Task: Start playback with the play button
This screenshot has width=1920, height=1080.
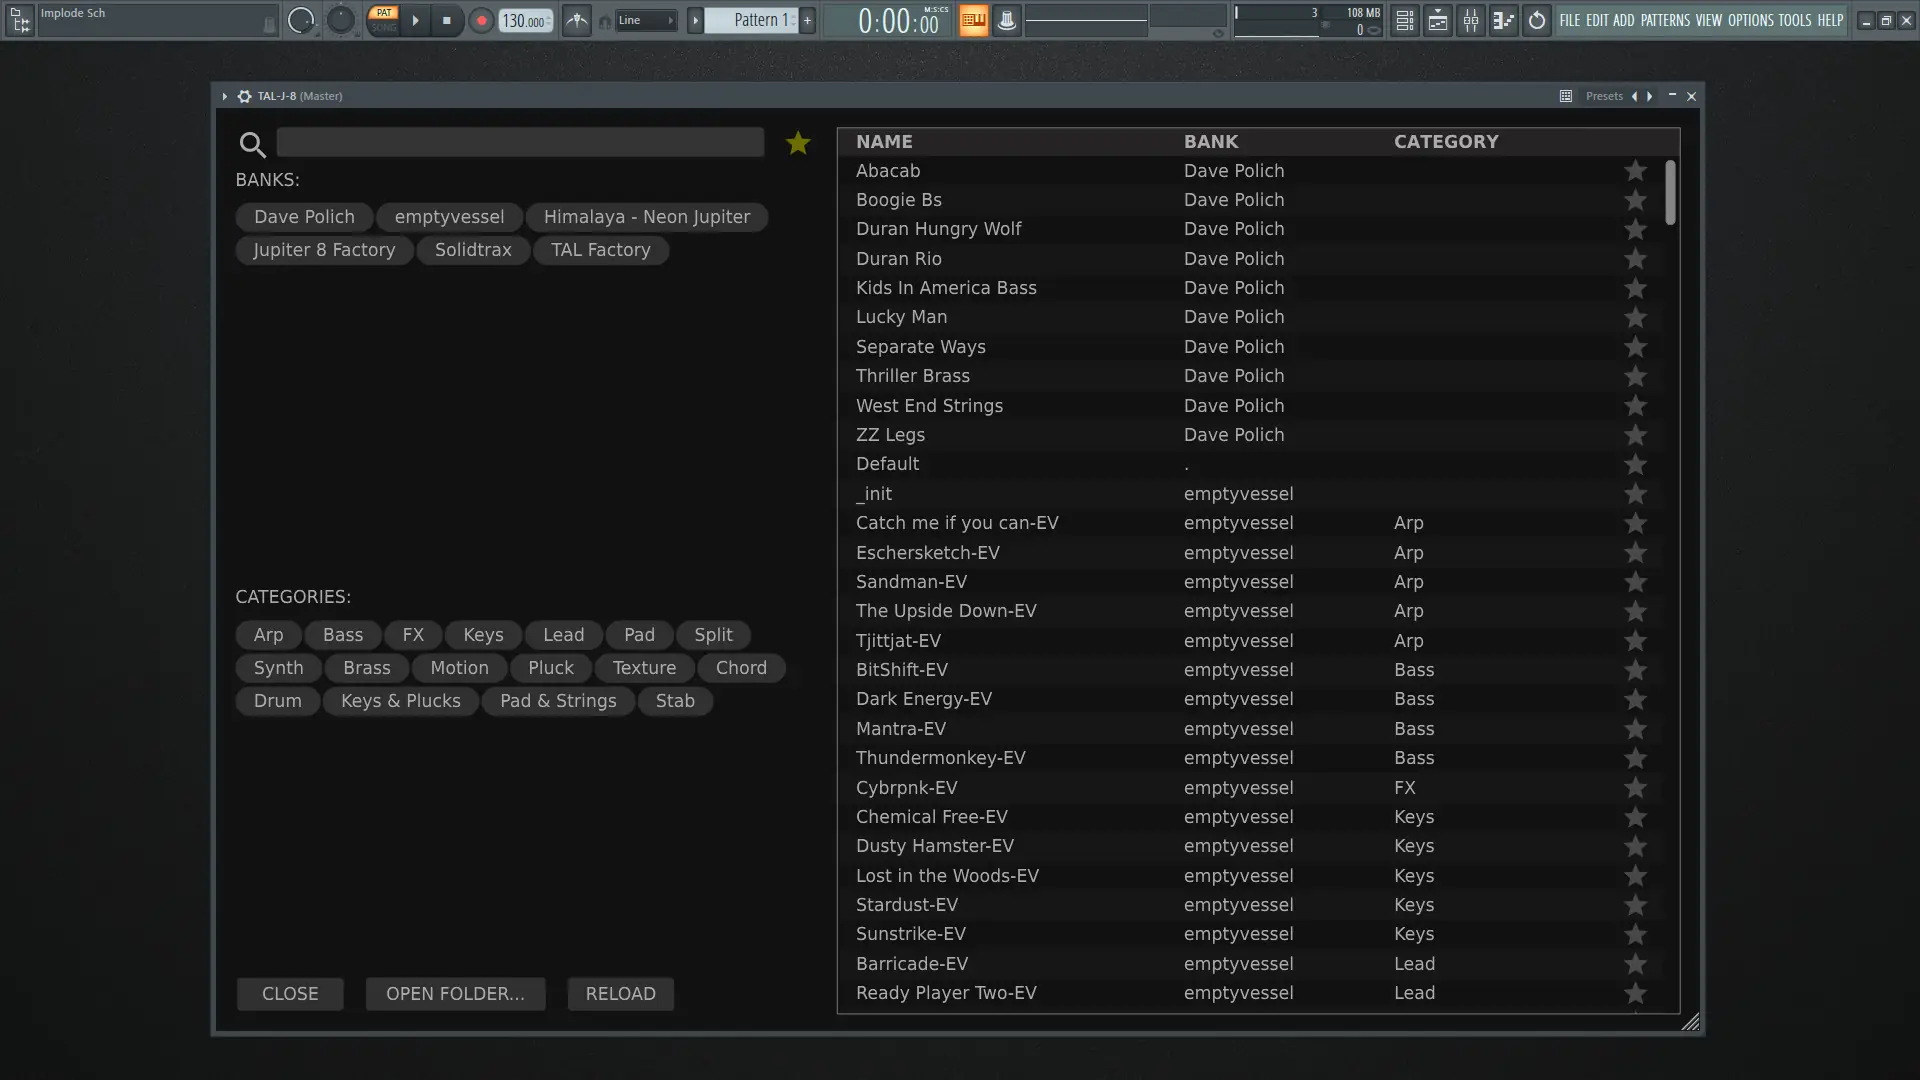Action: tap(416, 20)
